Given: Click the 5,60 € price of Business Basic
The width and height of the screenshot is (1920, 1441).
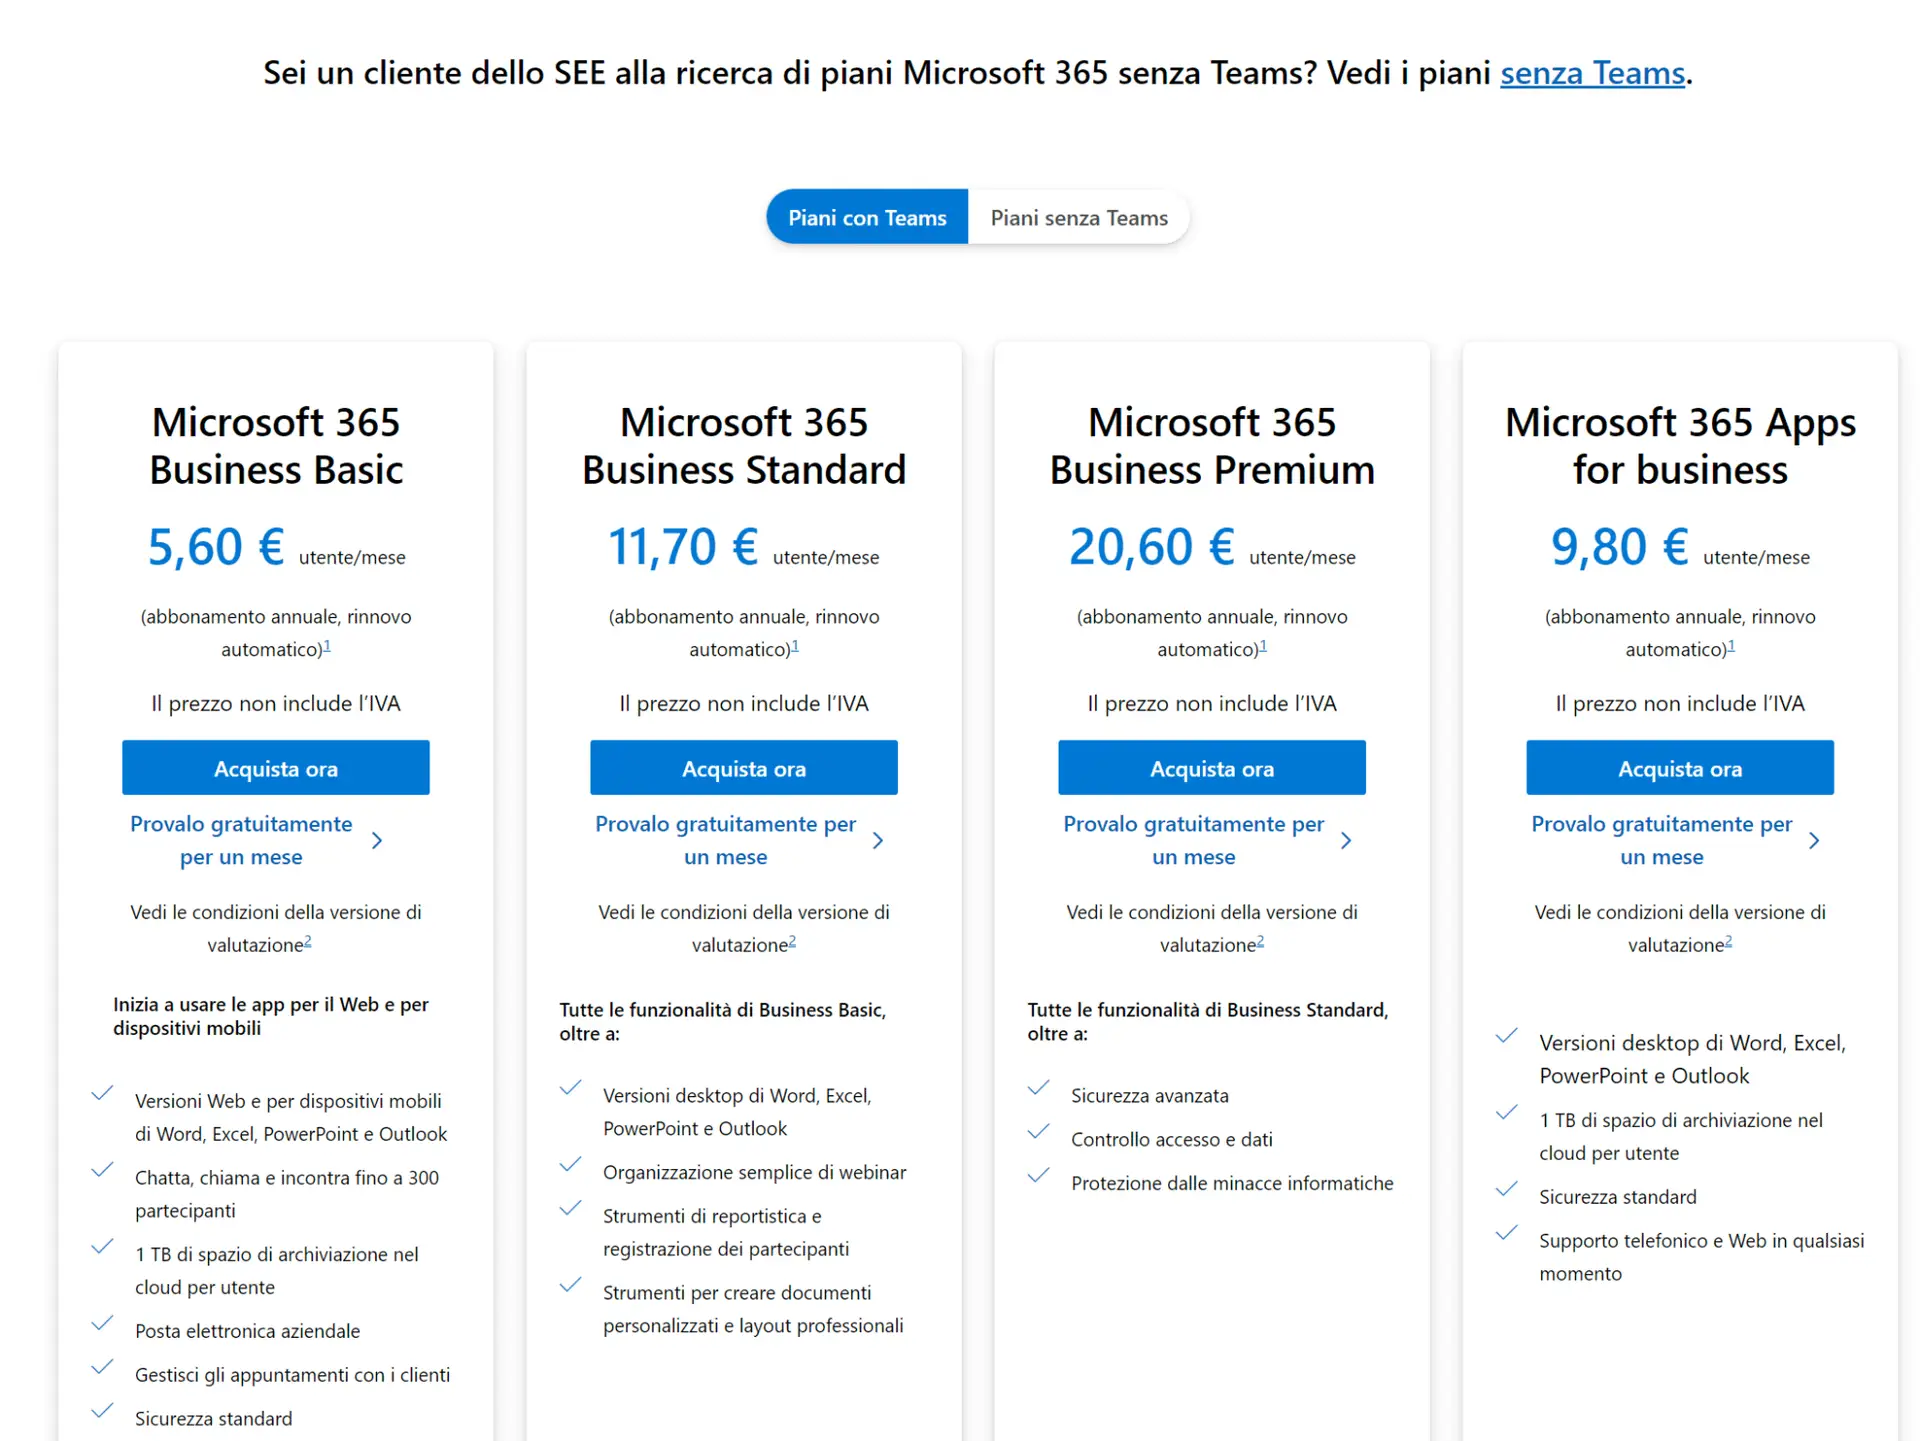Looking at the screenshot, I should (x=216, y=547).
